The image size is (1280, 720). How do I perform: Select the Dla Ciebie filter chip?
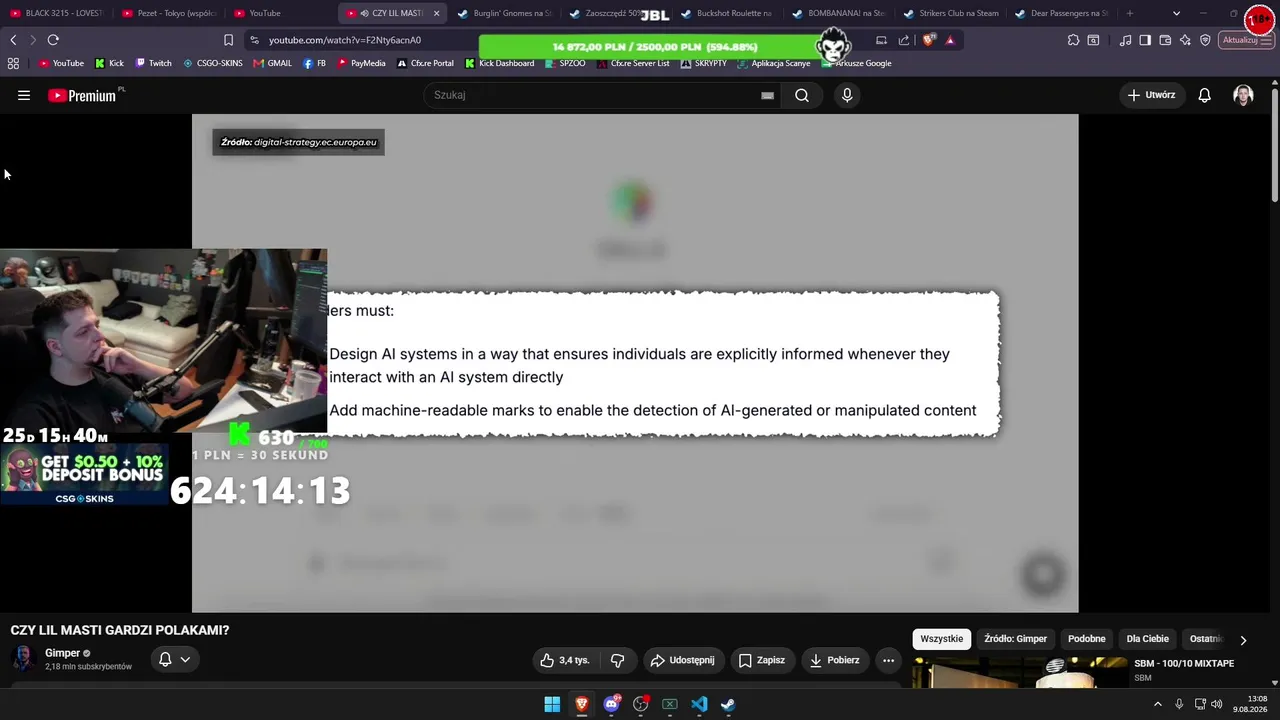1148,639
